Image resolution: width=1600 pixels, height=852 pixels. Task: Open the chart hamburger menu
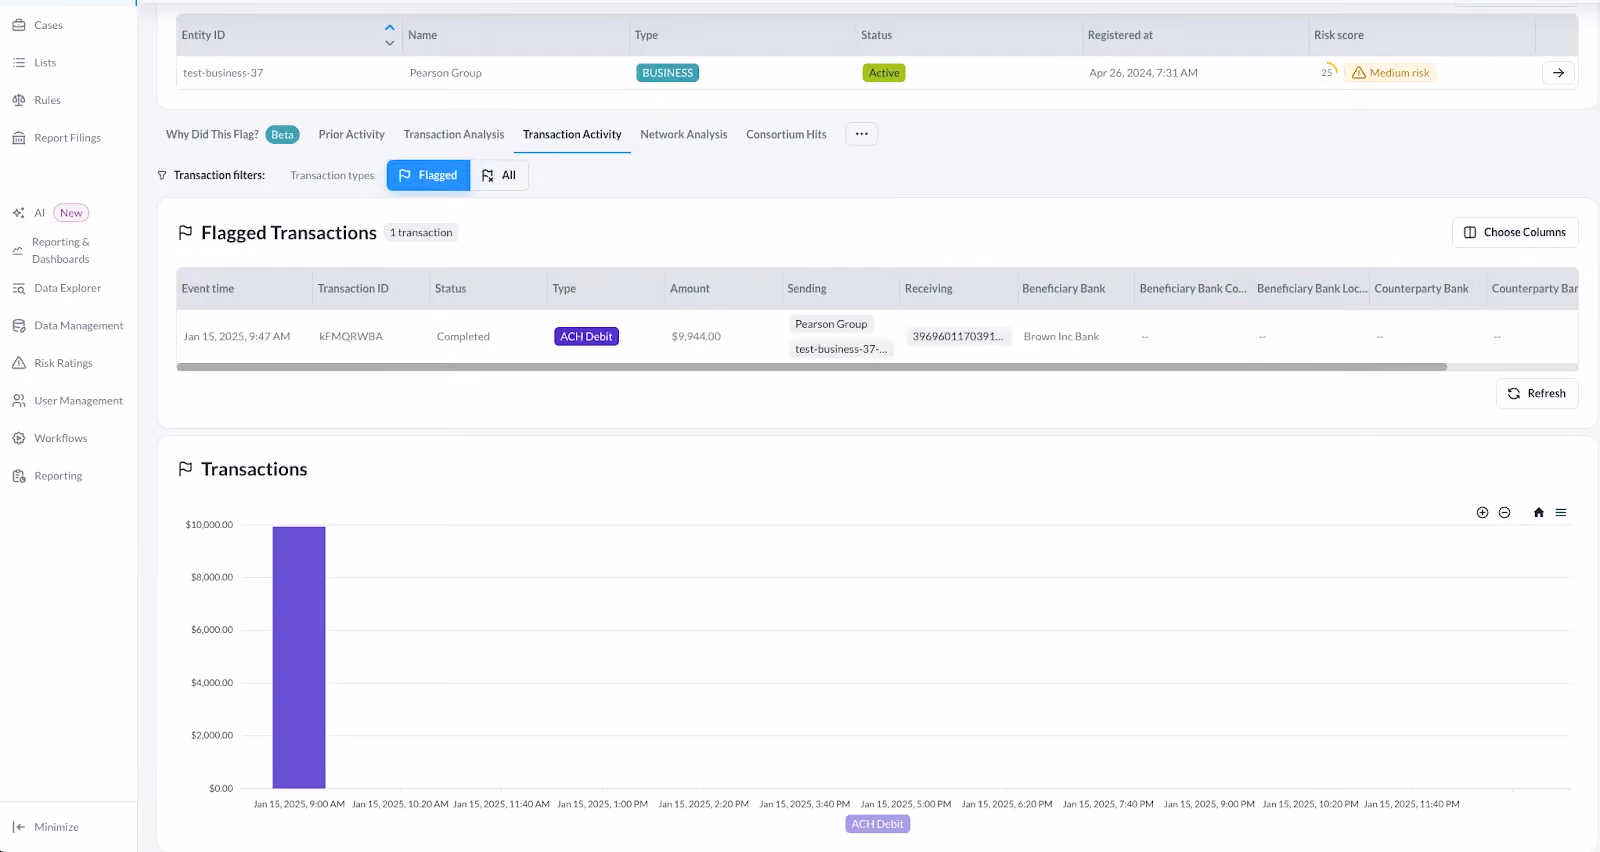(x=1561, y=513)
